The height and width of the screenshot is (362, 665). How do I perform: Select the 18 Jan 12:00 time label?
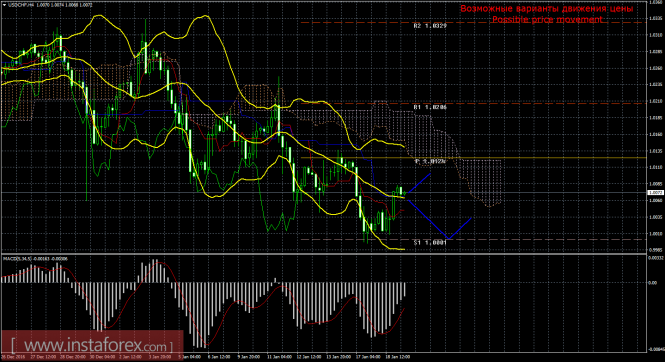pyautogui.click(x=398, y=357)
